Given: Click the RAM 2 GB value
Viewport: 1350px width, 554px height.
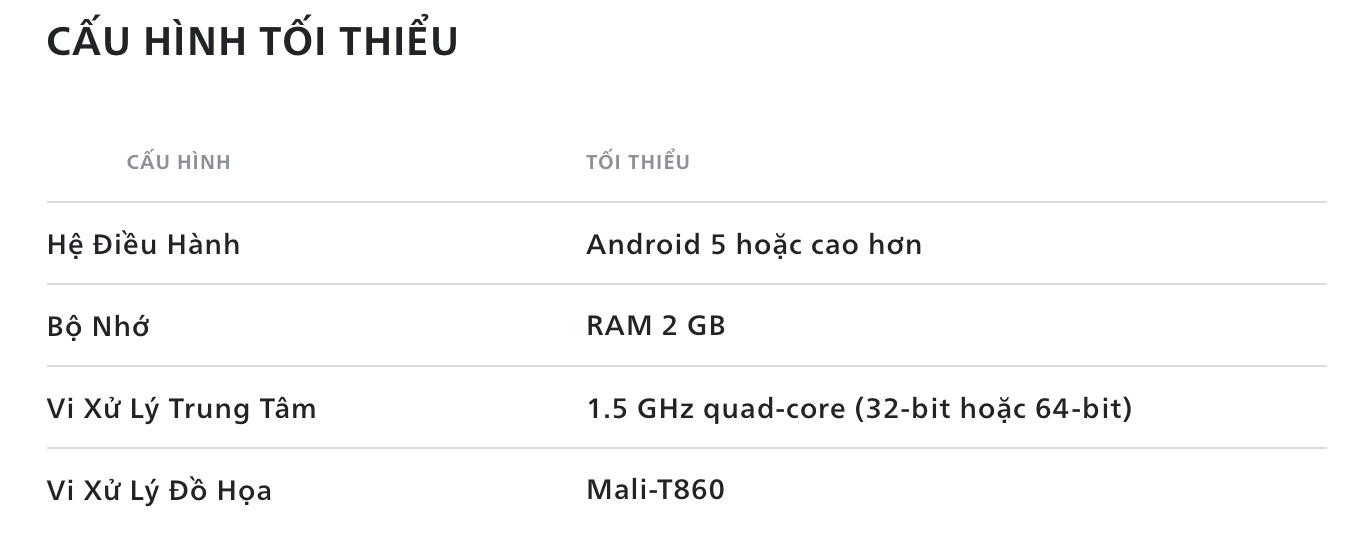Looking at the screenshot, I should click(656, 326).
